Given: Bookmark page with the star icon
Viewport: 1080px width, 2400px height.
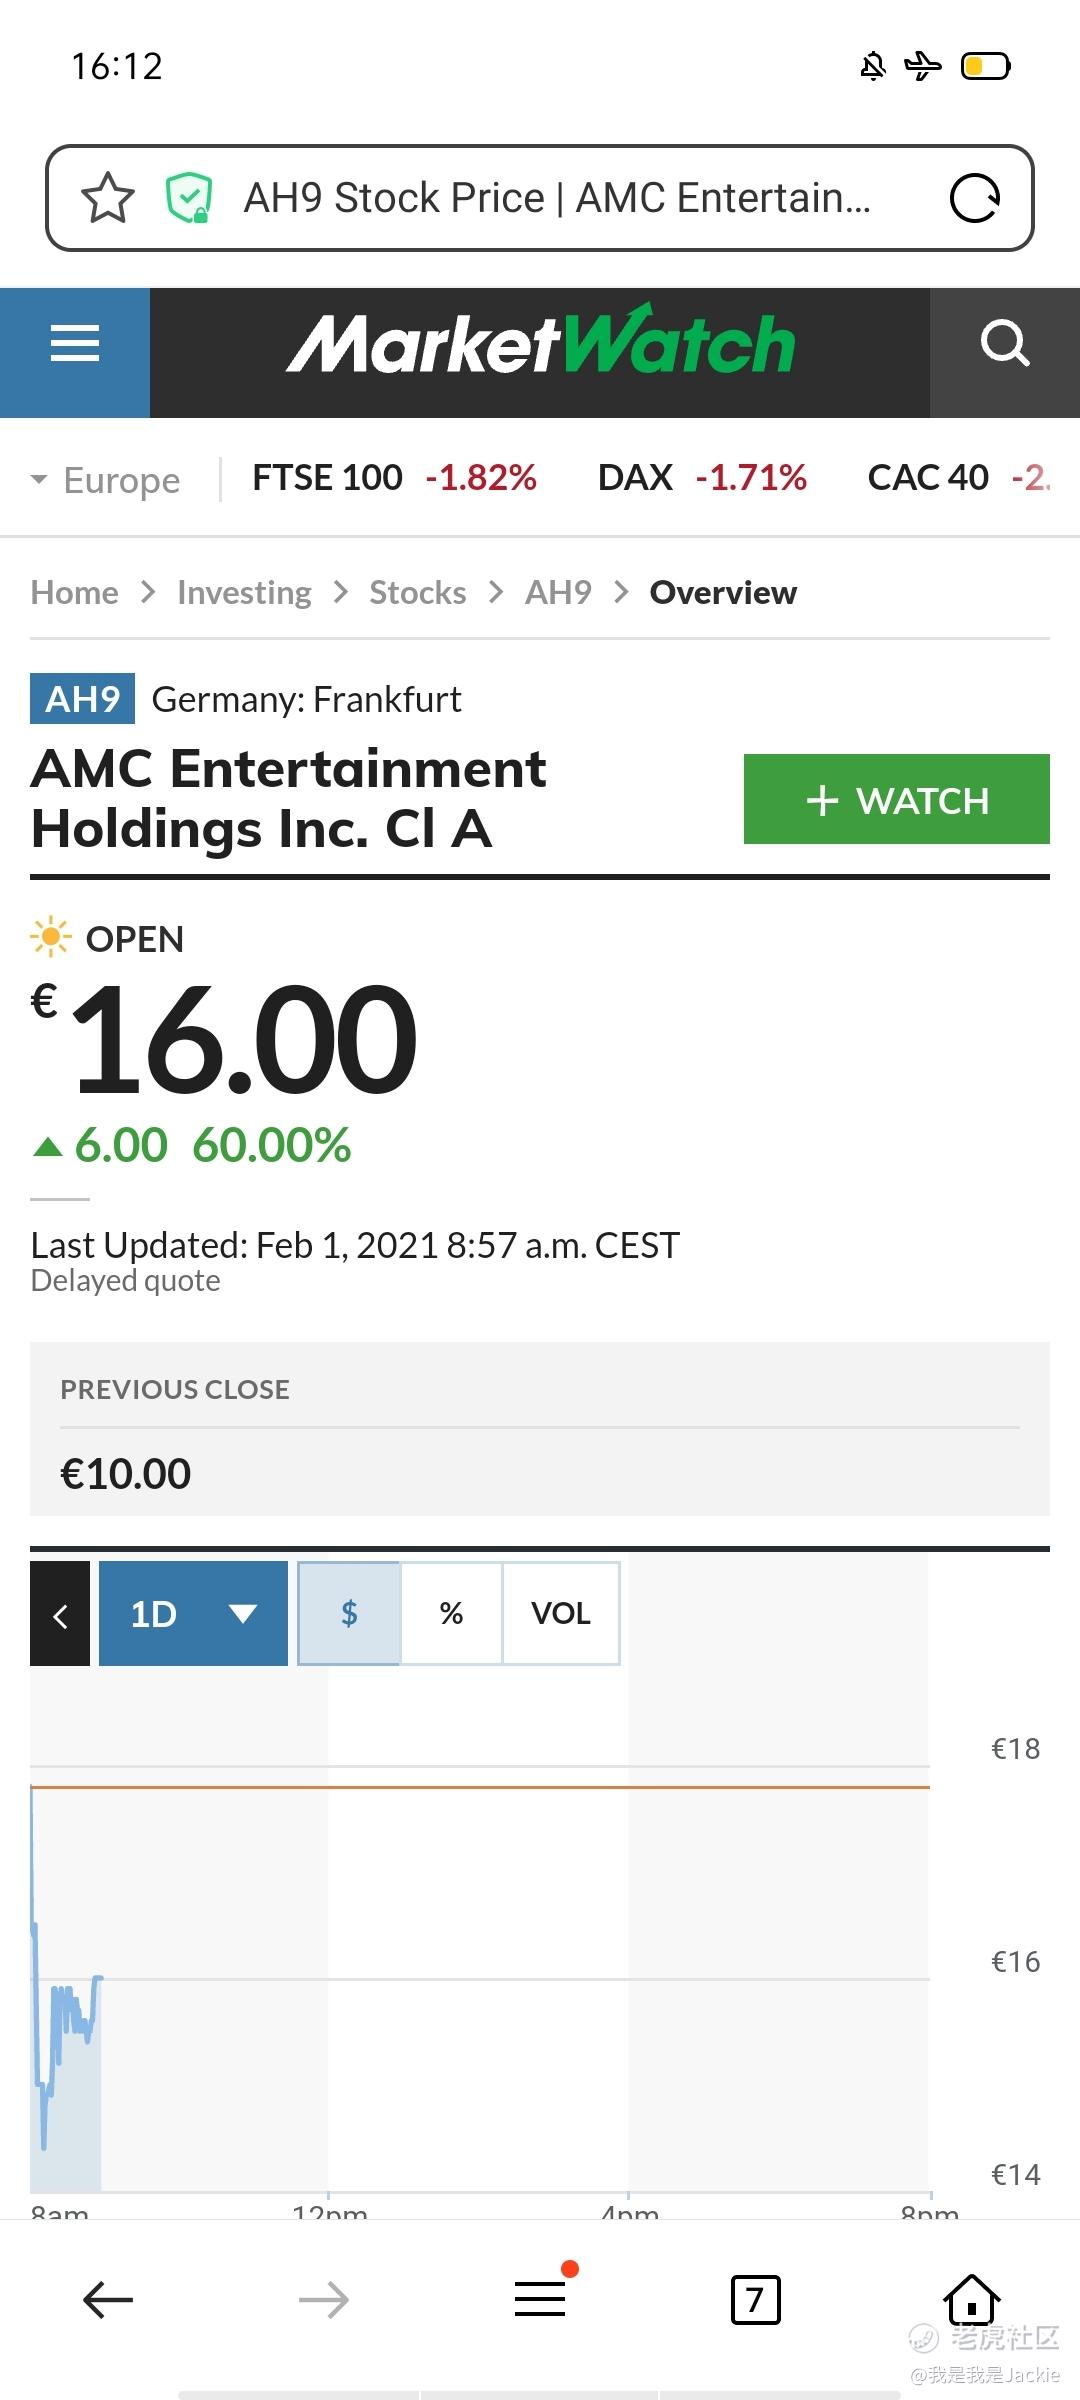Looking at the screenshot, I should pyautogui.click(x=108, y=198).
